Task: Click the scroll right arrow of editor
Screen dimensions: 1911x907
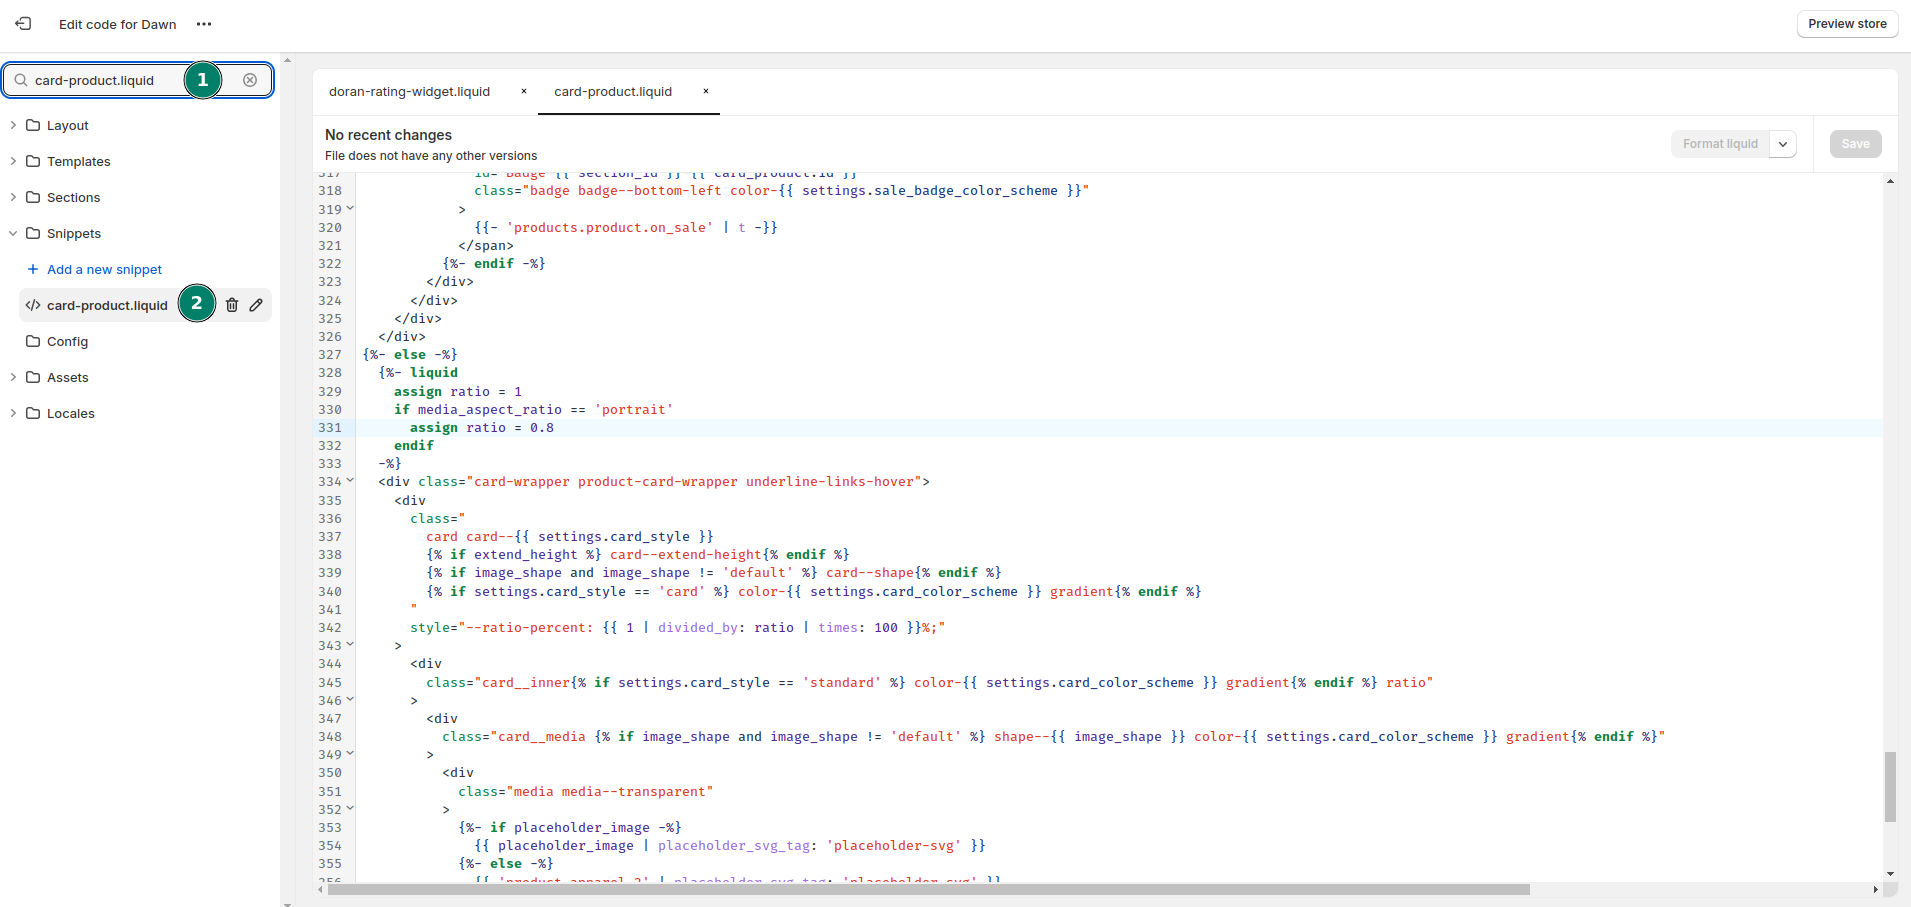Action: click(x=1875, y=889)
